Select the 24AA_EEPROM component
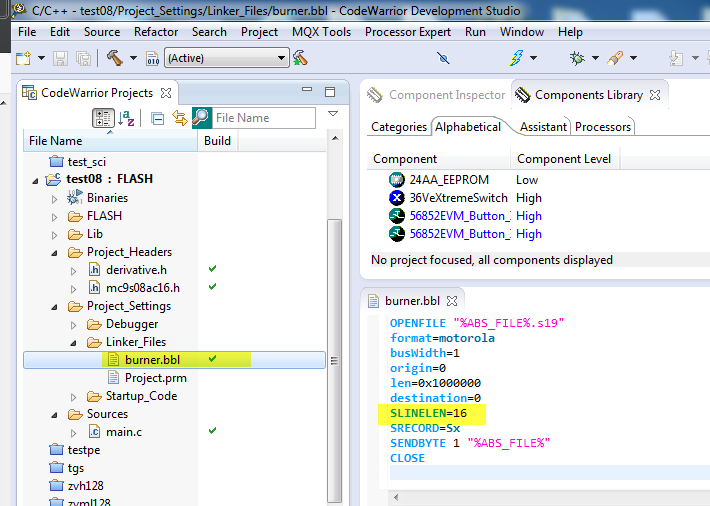 (x=449, y=180)
